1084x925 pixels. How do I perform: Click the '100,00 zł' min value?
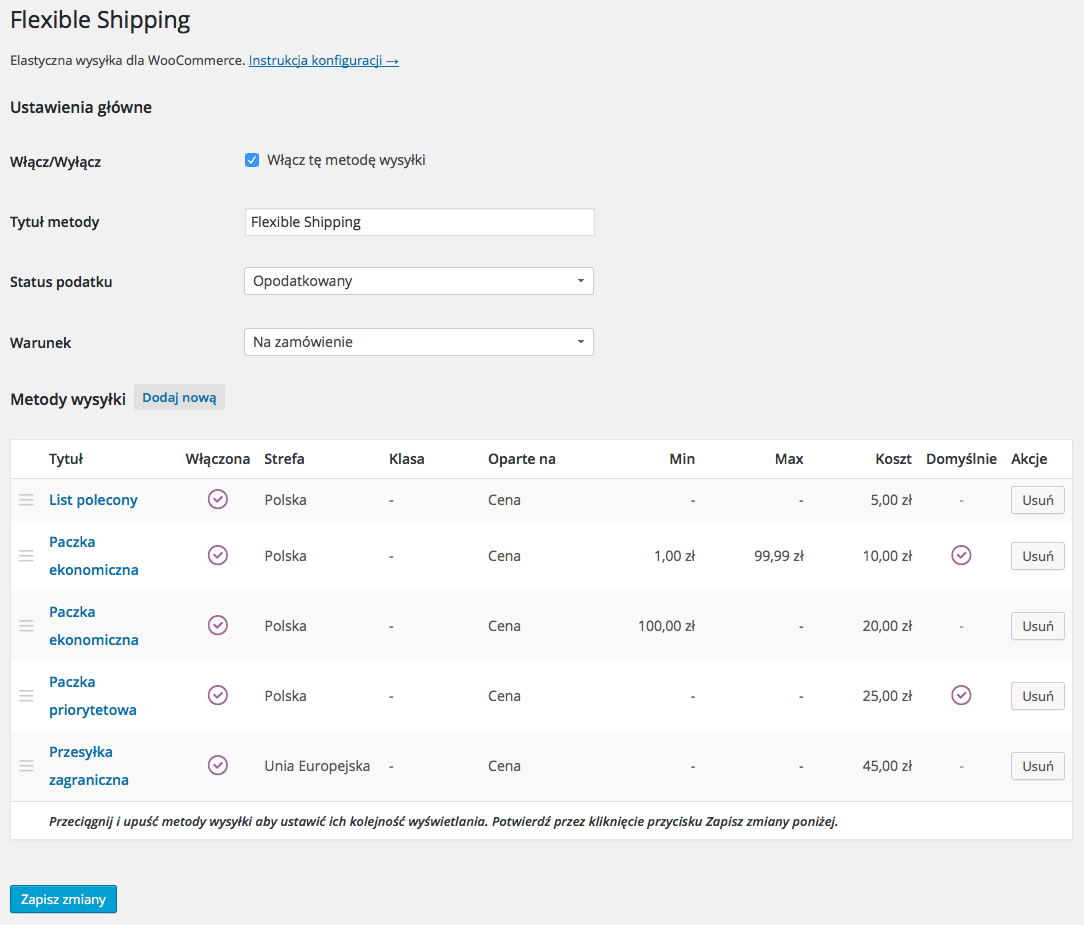(x=666, y=626)
